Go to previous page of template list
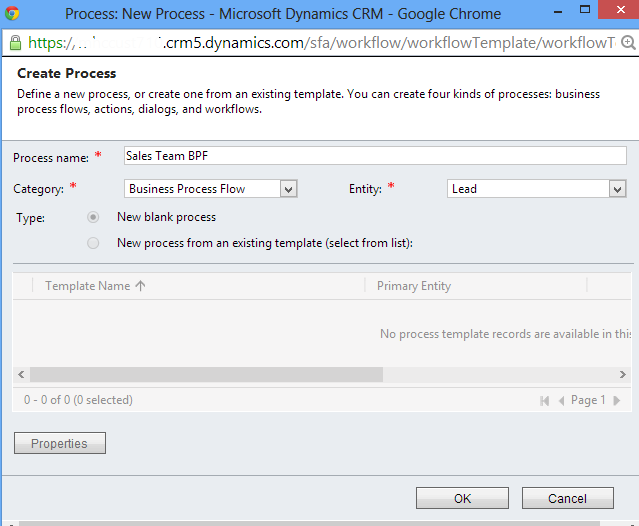 click(560, 400)
